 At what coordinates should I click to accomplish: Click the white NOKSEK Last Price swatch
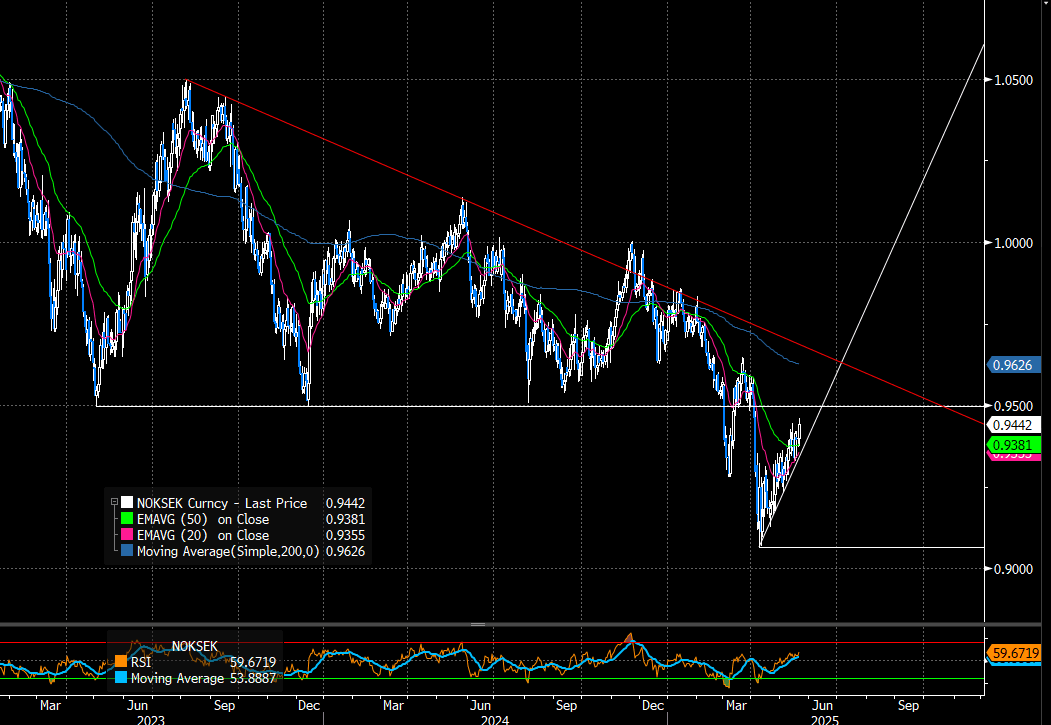[126, 503]
